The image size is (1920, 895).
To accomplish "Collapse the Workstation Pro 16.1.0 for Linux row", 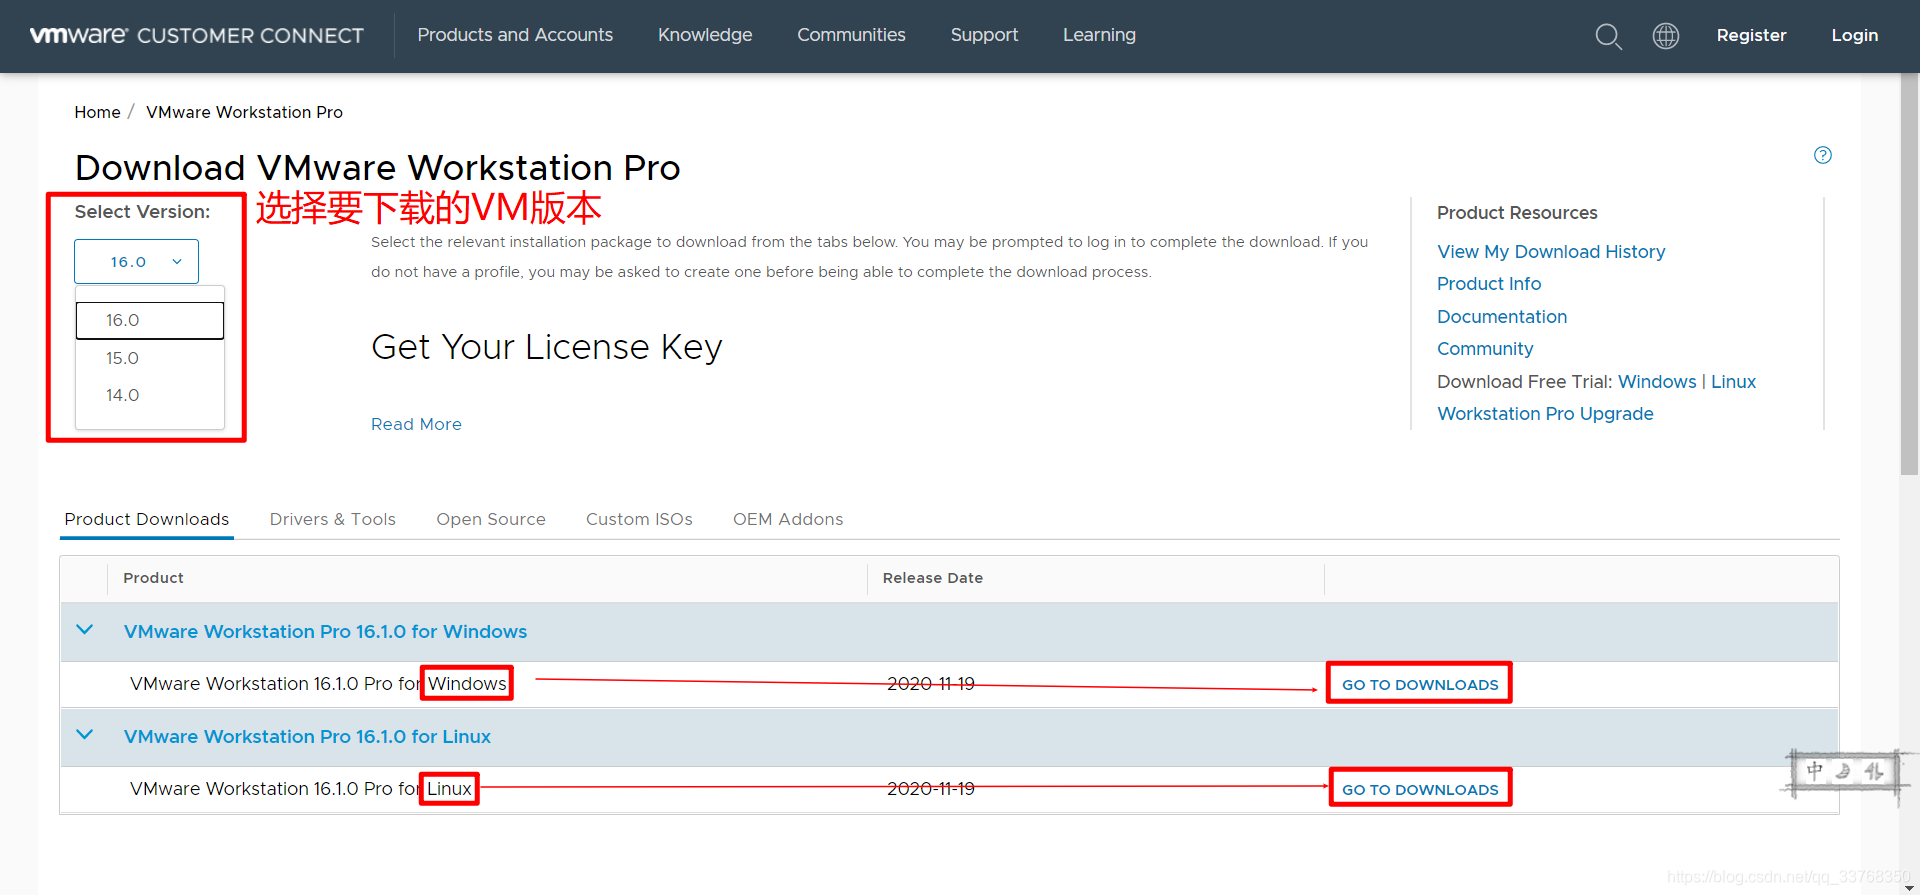I will pyautogui.click(x=85, y=735).
